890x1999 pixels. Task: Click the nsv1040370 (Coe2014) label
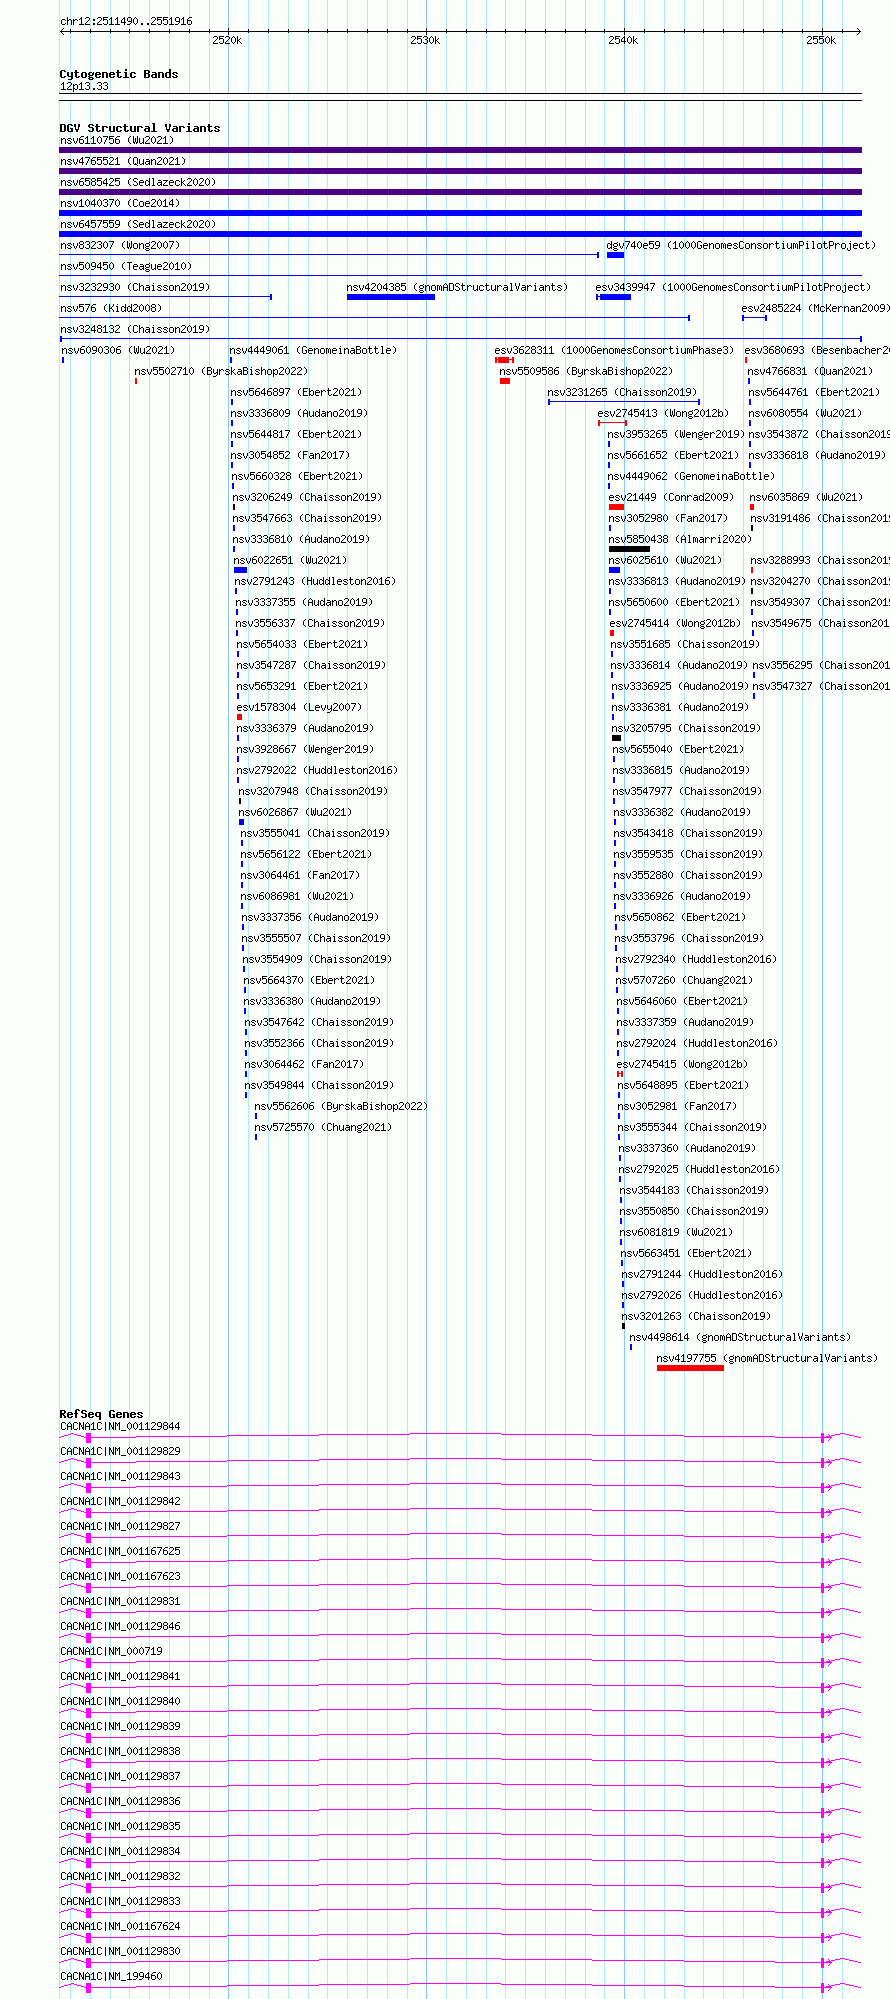click(x=120, y=203)
